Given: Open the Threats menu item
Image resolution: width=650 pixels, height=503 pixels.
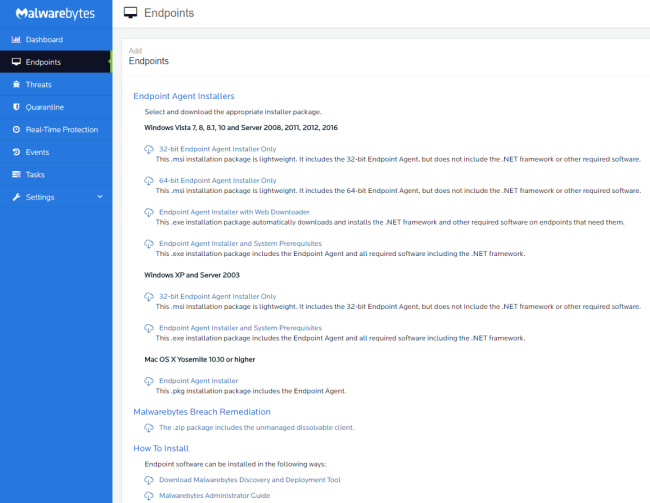Looking at the screenshot, I should tap(56, 85).
